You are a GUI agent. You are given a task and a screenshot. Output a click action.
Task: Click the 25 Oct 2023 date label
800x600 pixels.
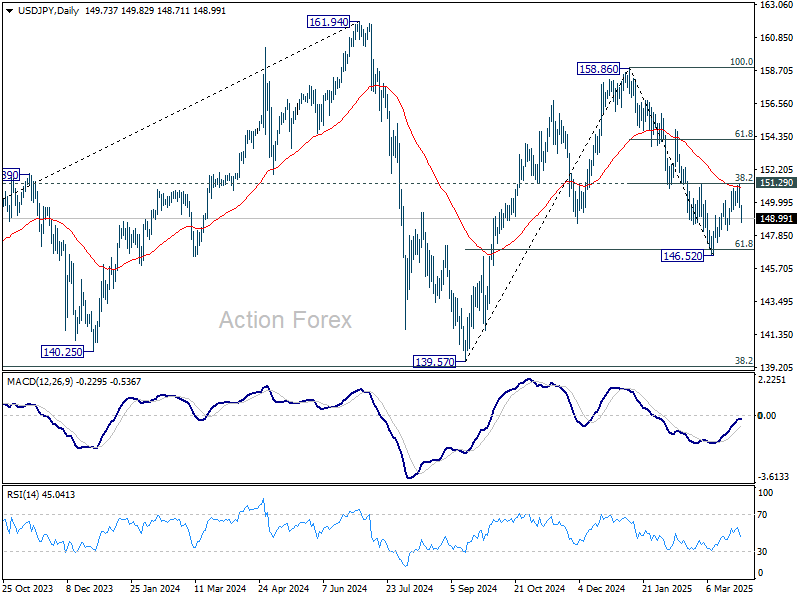(28, 588)
